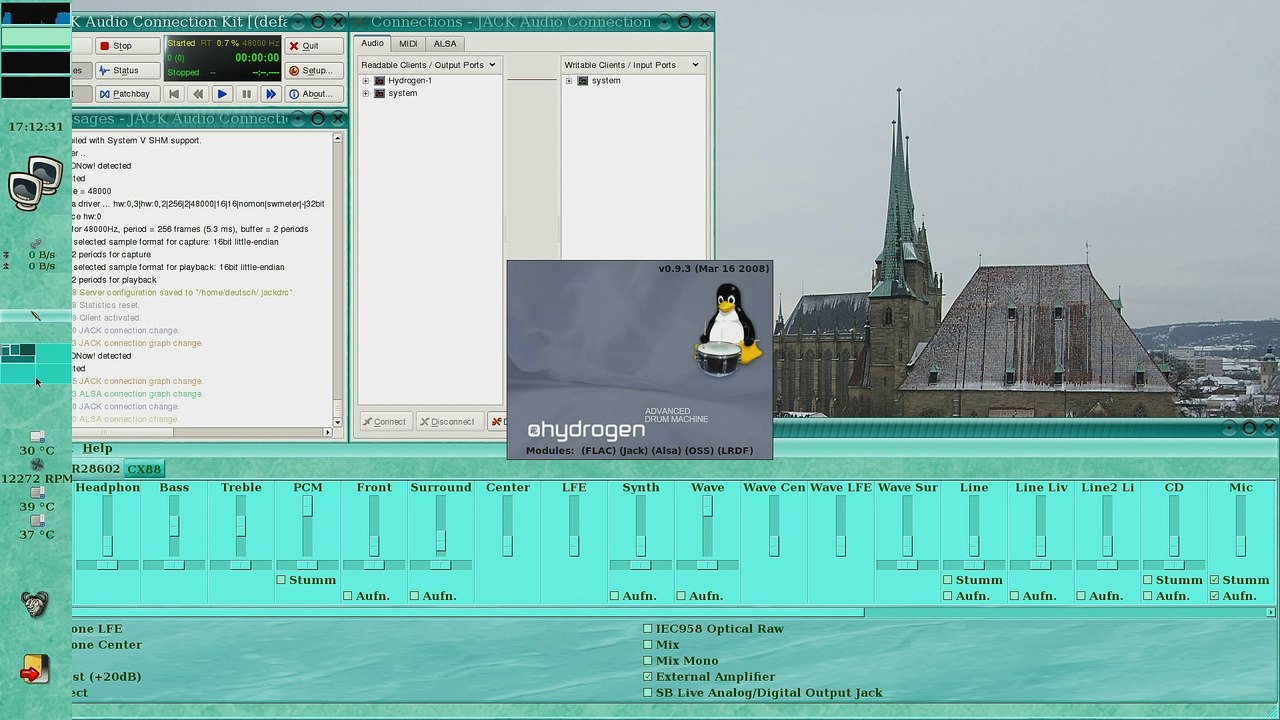Click the logout exit icon in sidebar
This screenshot has width=1280, height=720.
(35, 670)
